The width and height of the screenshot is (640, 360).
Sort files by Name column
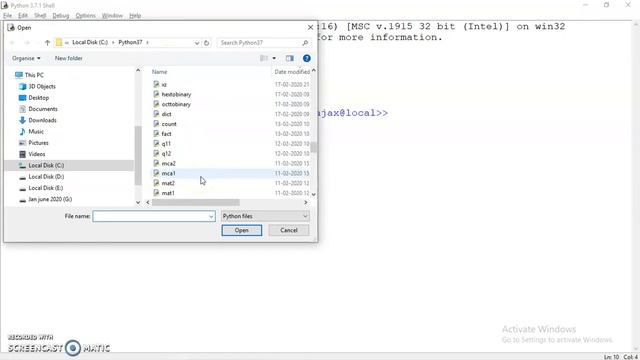160,72
